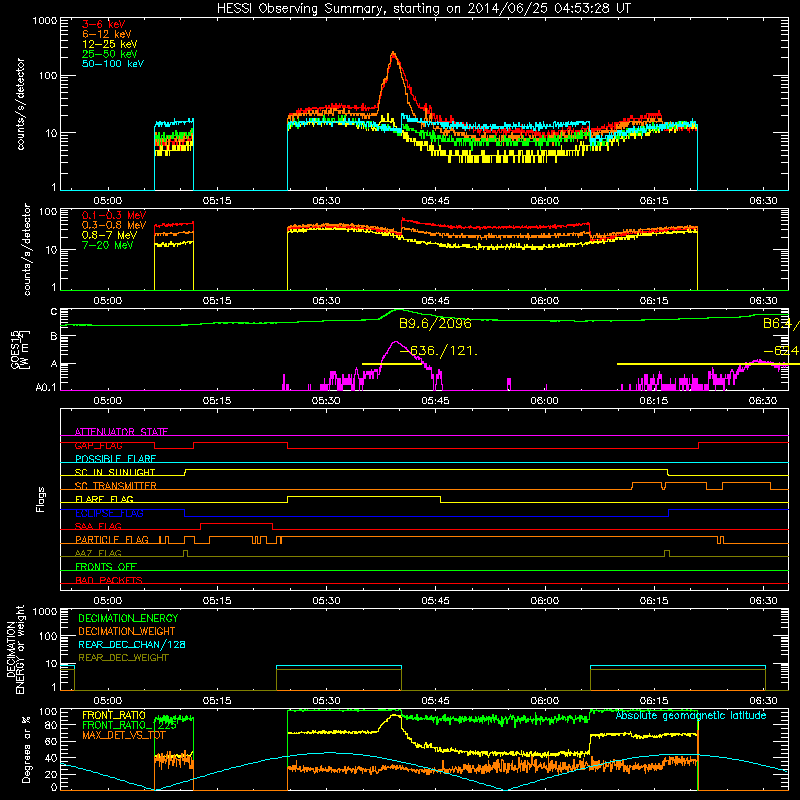This screenshot has width=800, height=800.
Task: Click the BAD_PACKETS flag label
Action: (109, 580)
